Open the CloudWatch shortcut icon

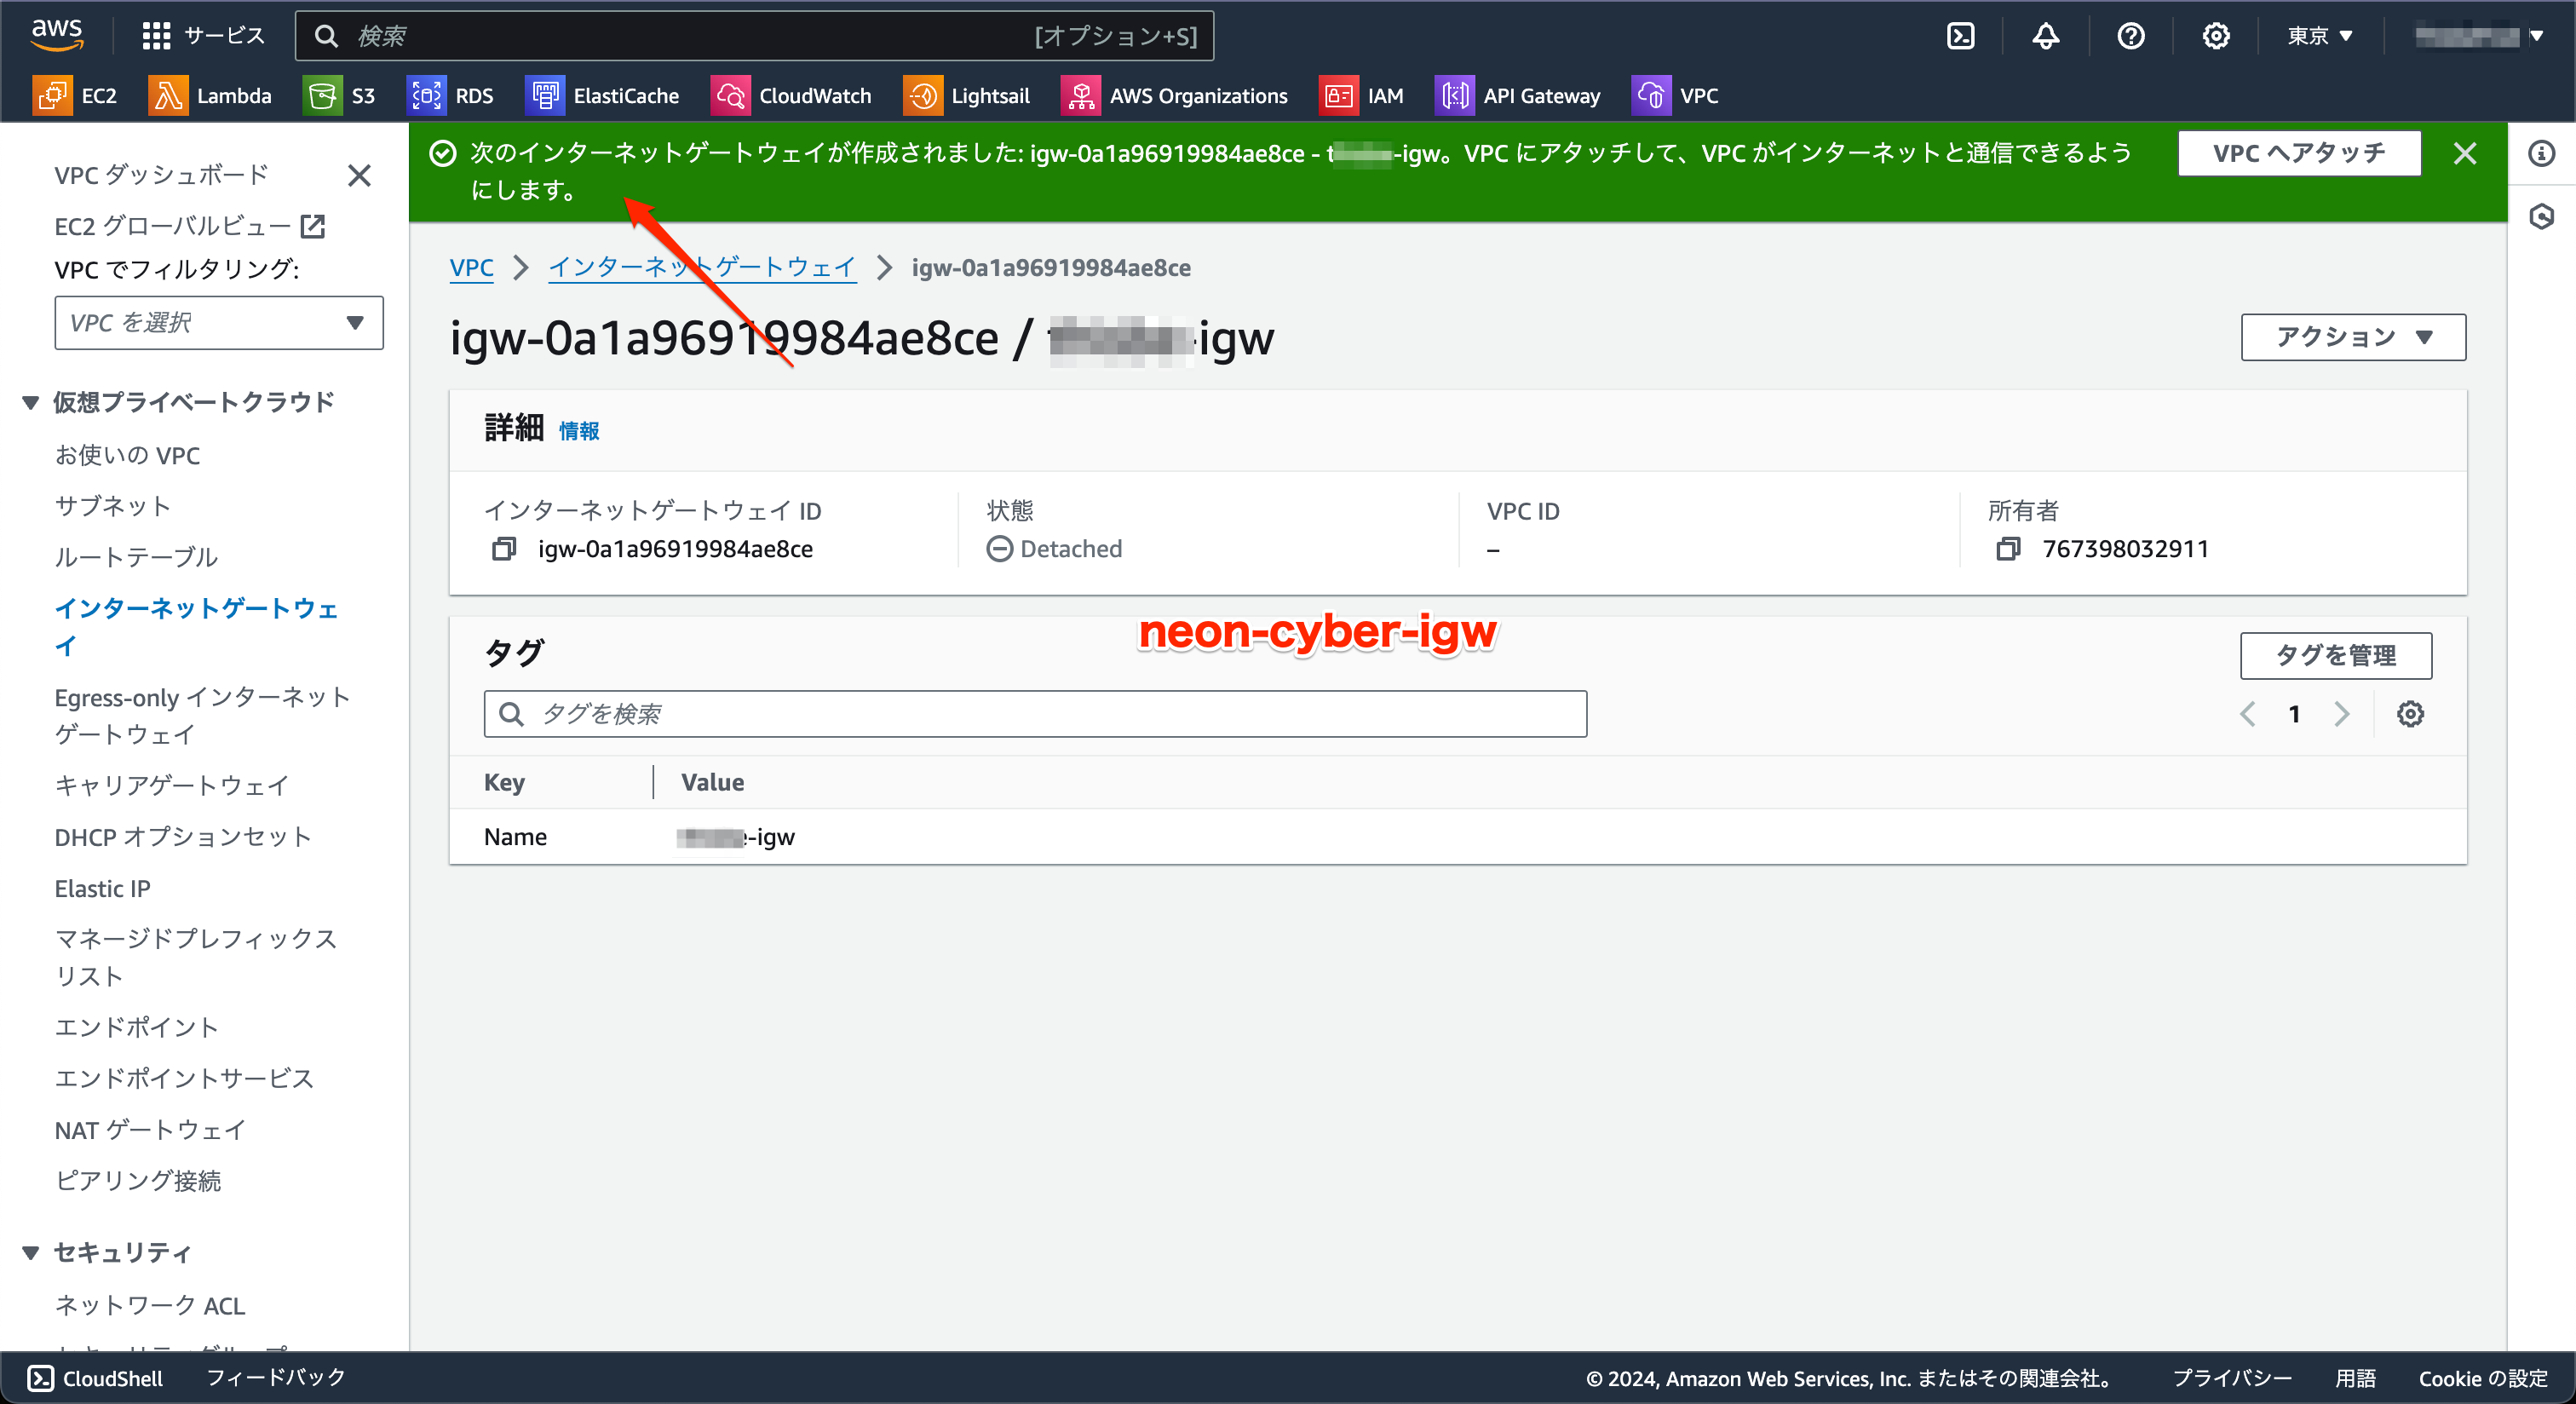tap(731, 96)
